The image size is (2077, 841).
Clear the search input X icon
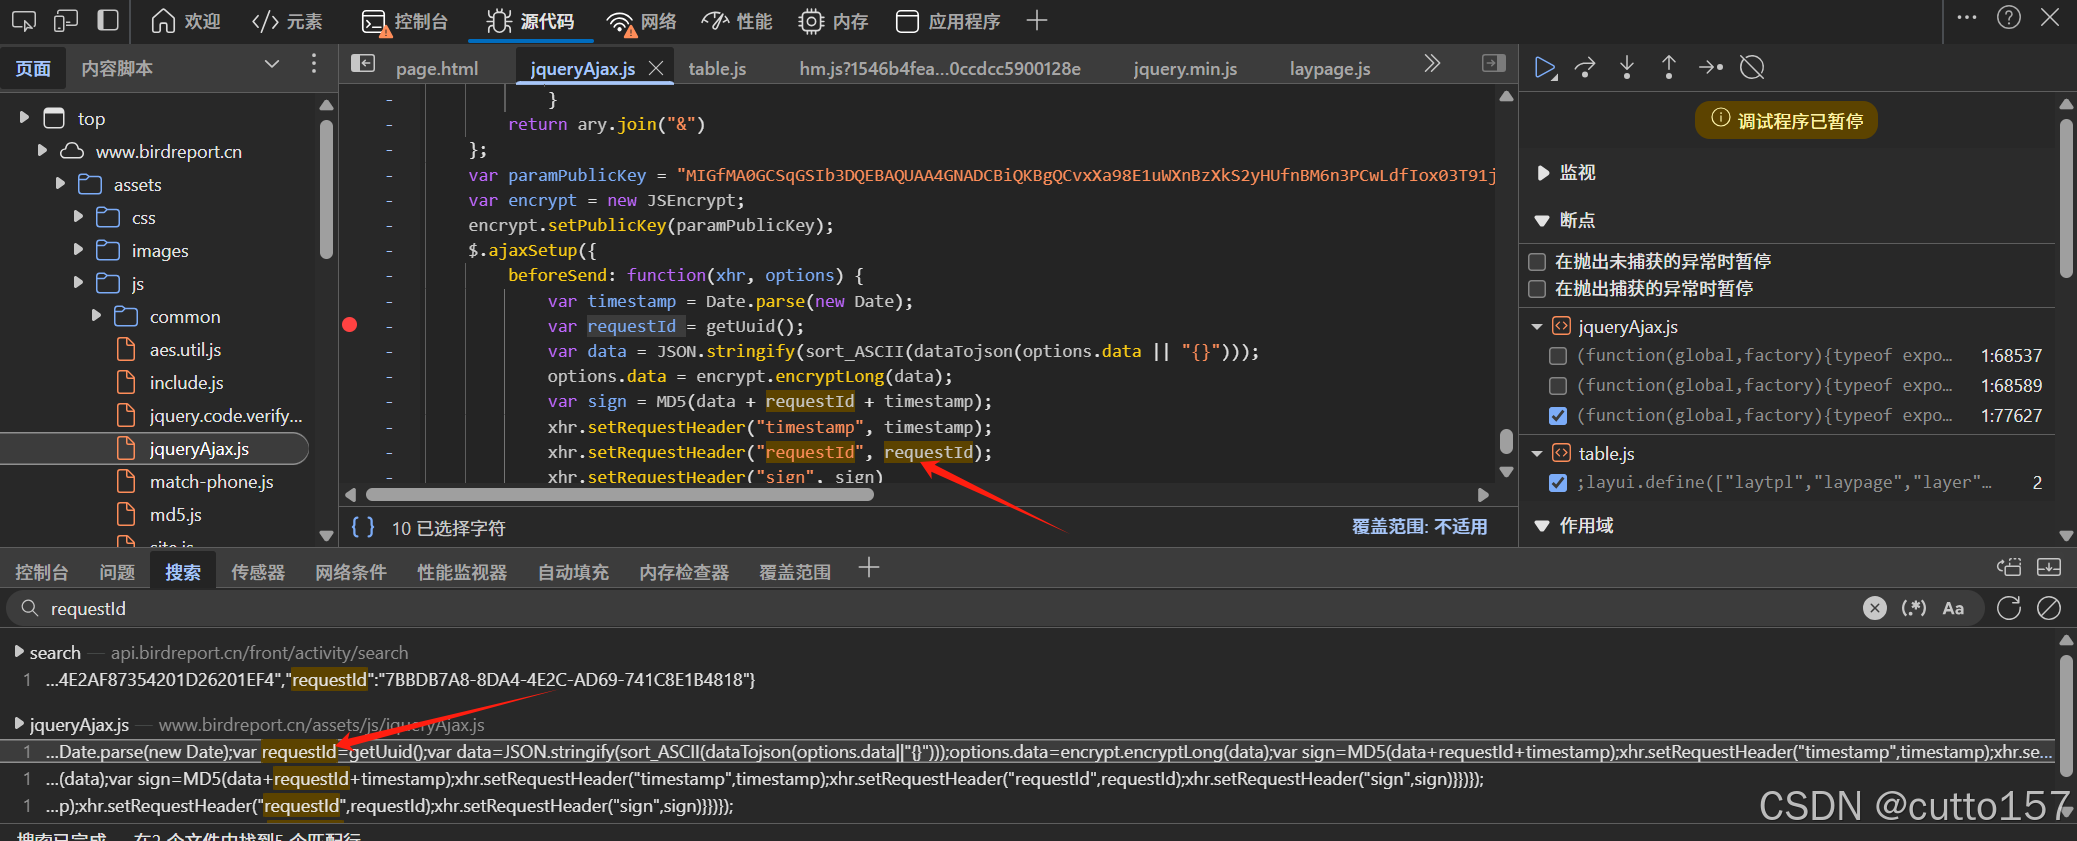1875,608
